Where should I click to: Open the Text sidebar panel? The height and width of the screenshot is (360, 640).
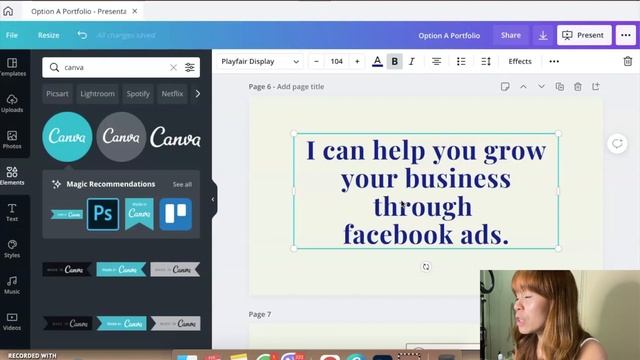[12, 212]
